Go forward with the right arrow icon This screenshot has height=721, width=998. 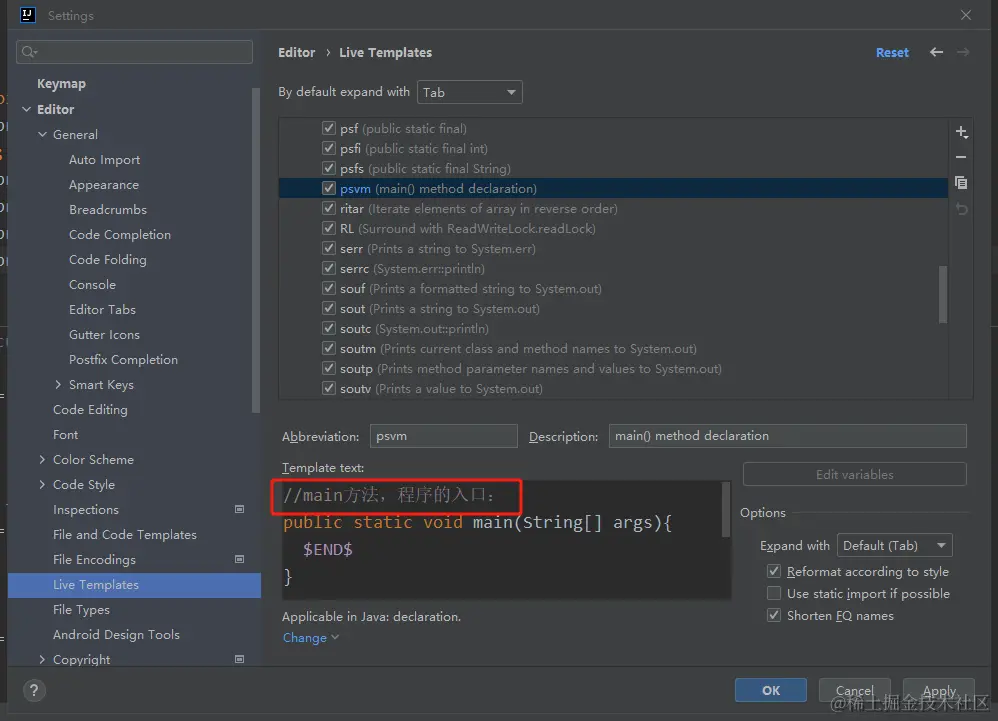[963, 52]
